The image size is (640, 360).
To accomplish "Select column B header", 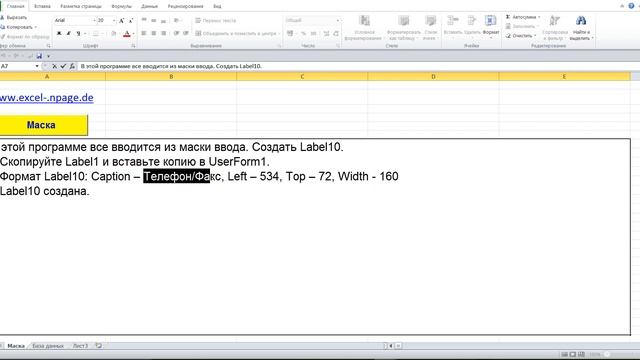I will coord(171,76).
